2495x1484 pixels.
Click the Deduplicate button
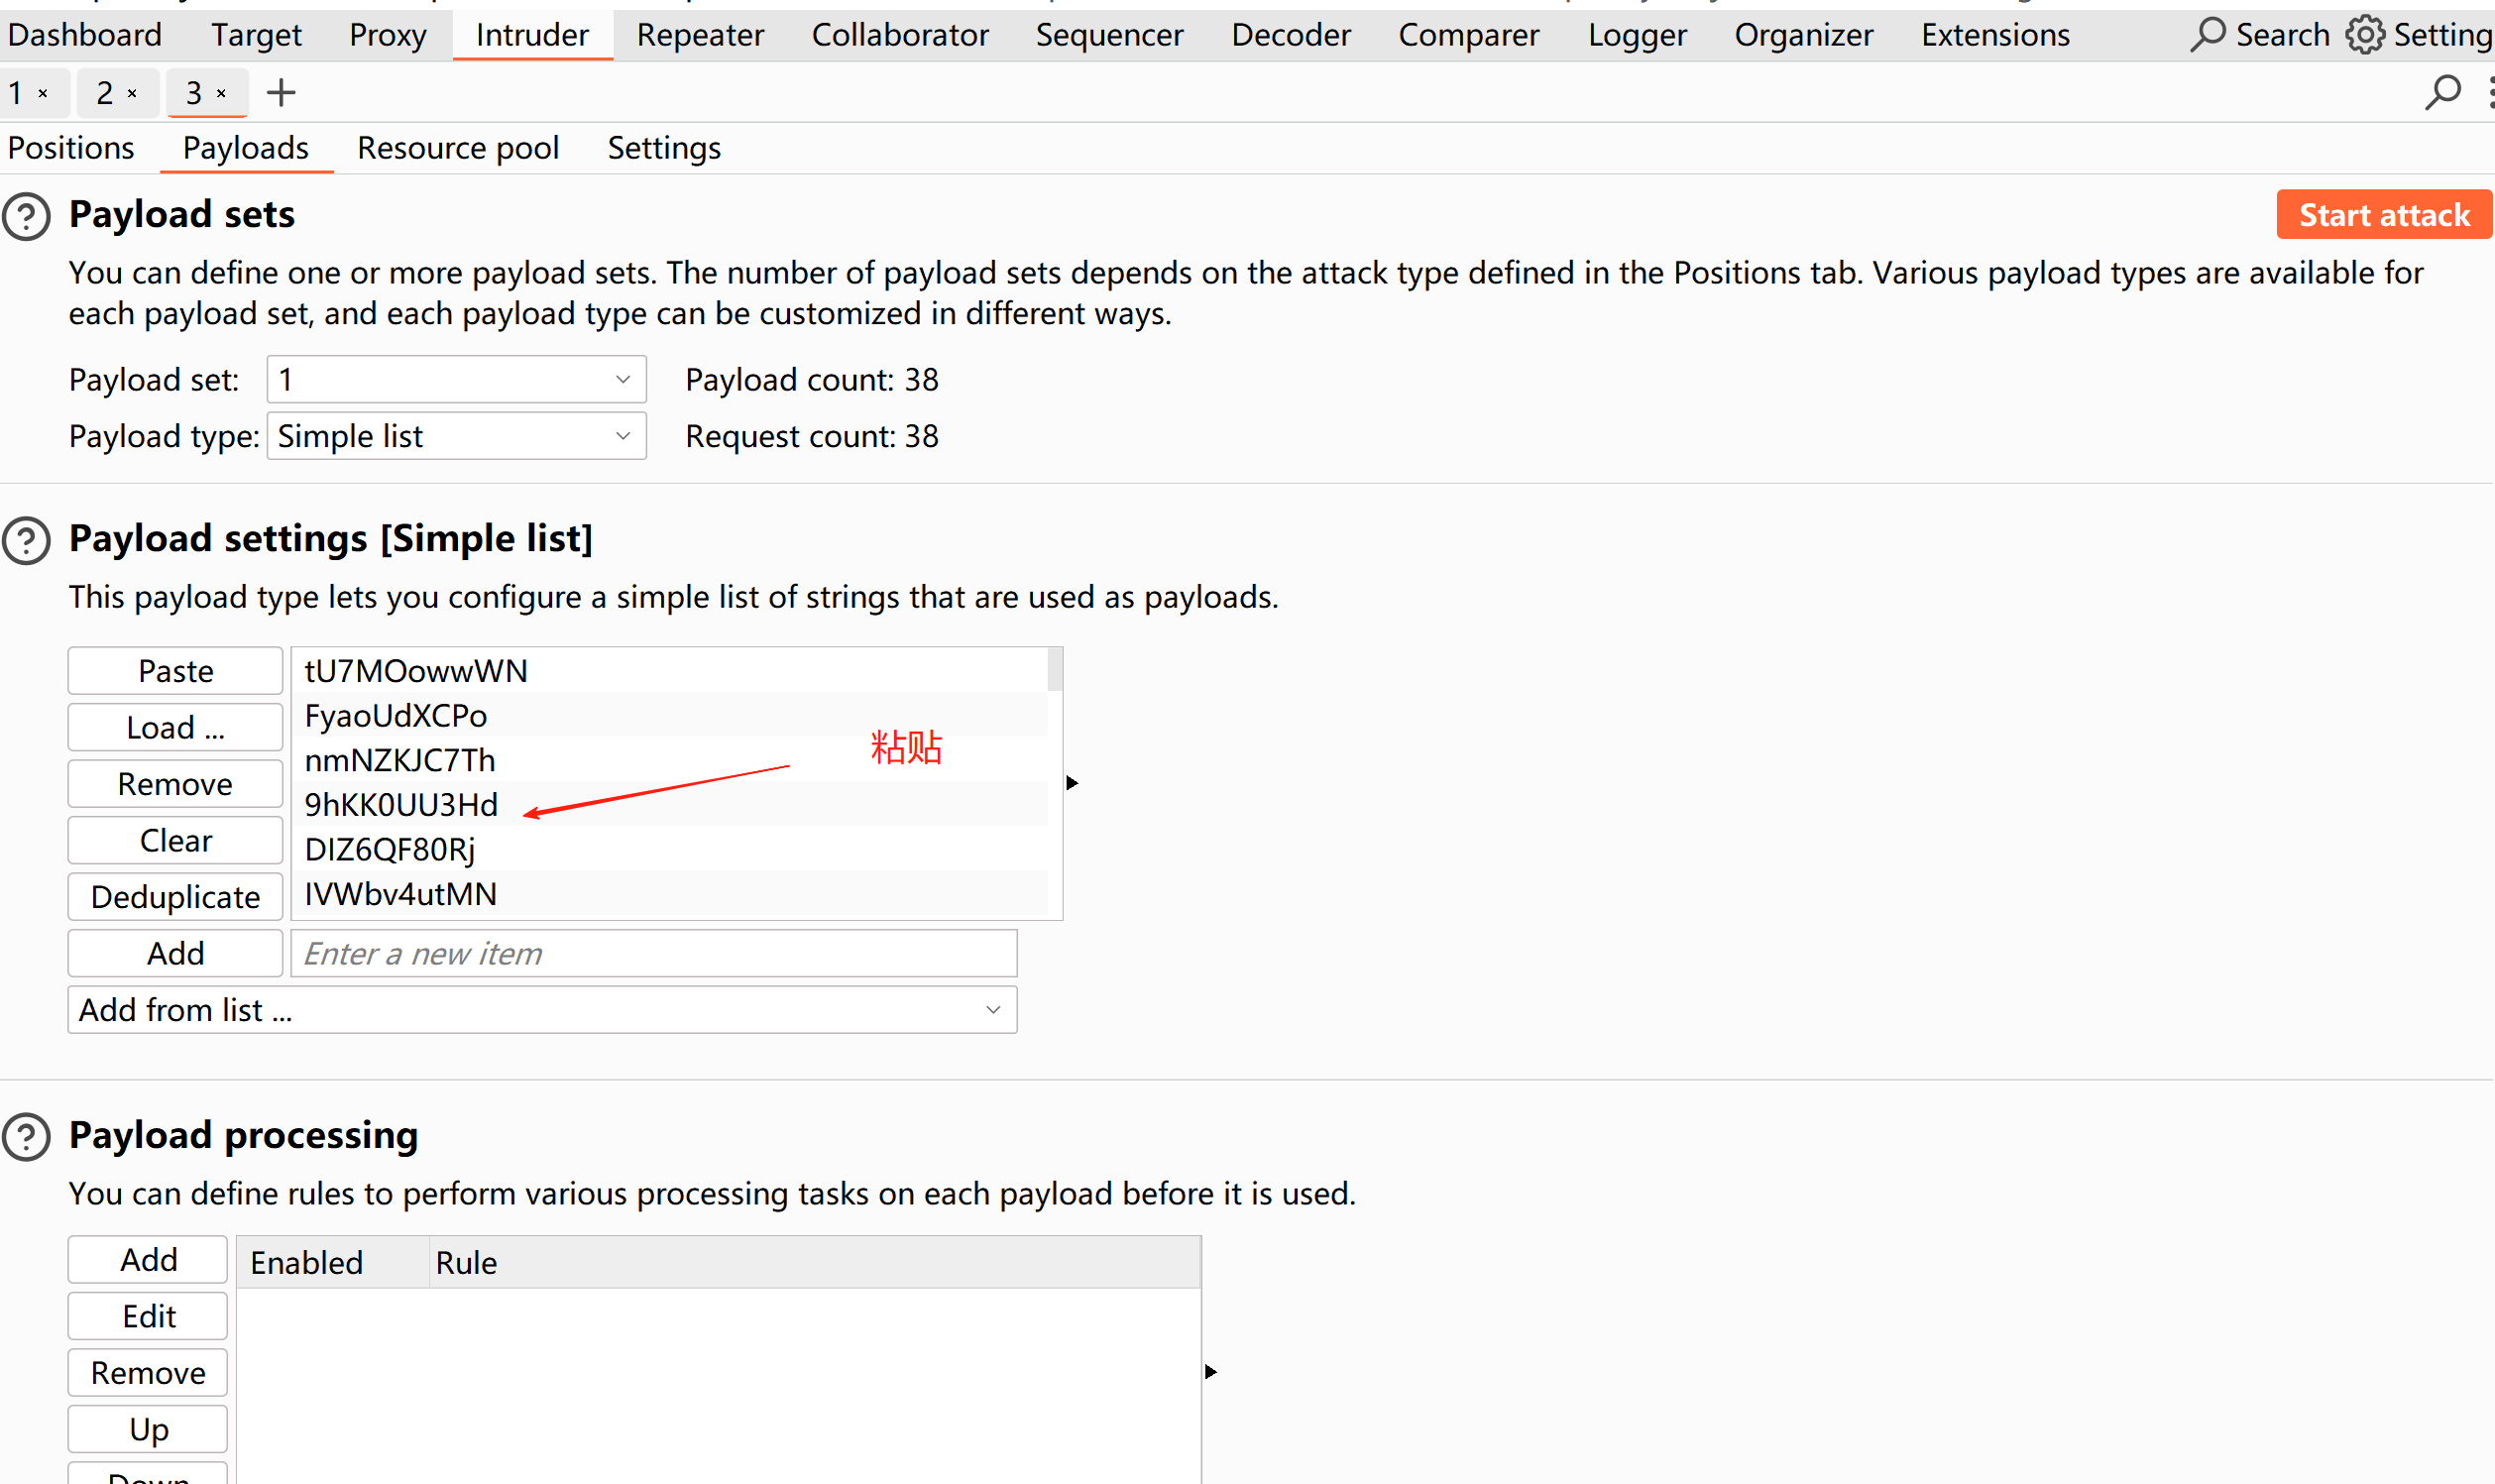[175, 897]
